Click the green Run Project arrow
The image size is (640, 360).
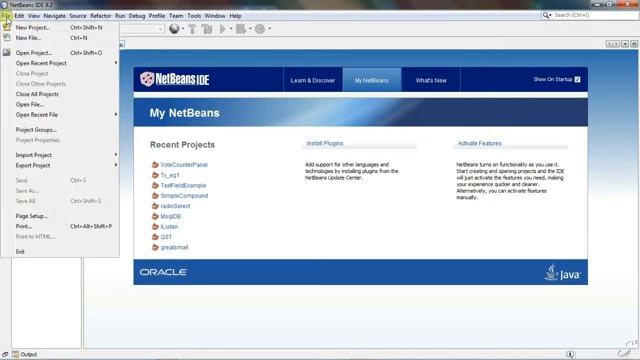click(x=222, y=29)
